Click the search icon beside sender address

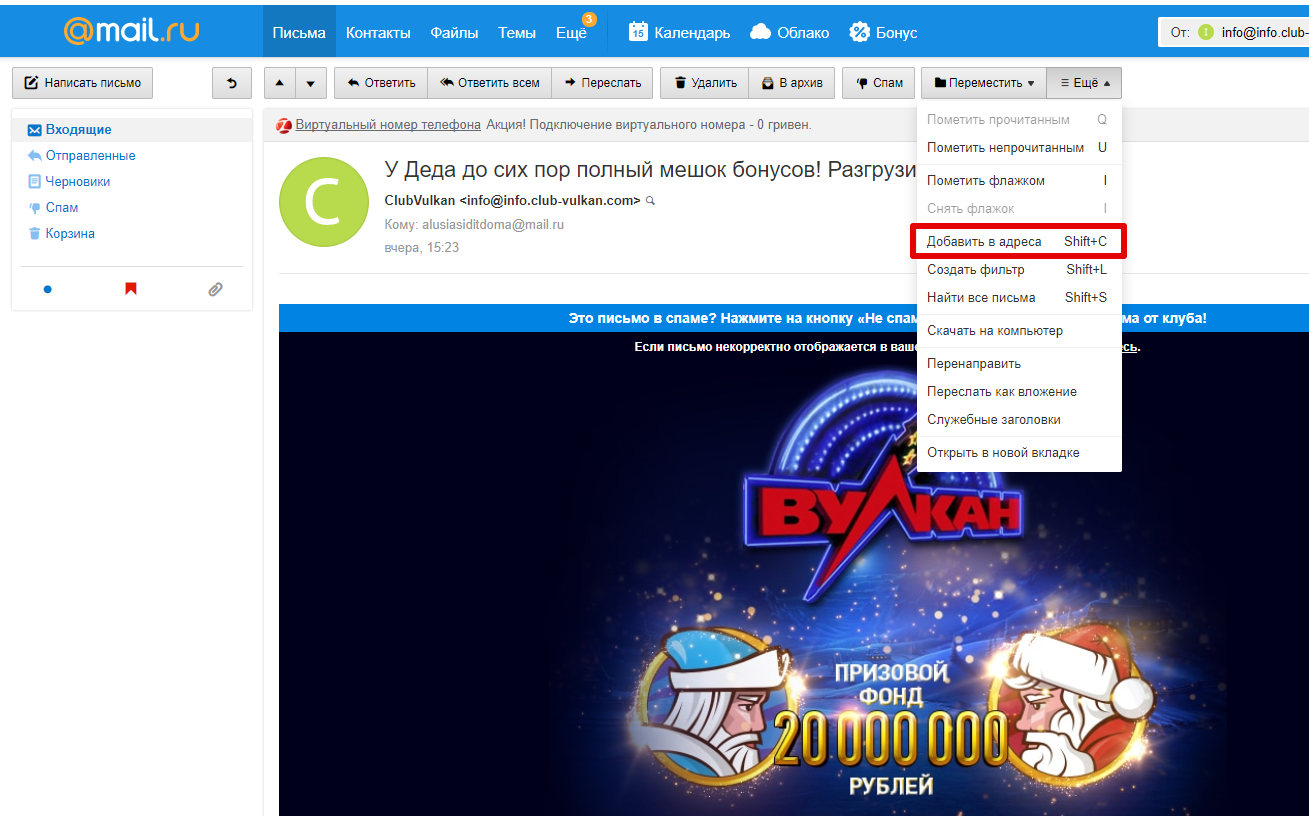(x=650, y=201)
